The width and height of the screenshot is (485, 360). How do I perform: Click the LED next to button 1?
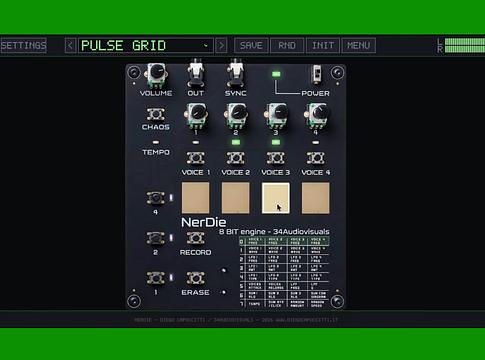[171, 278]
